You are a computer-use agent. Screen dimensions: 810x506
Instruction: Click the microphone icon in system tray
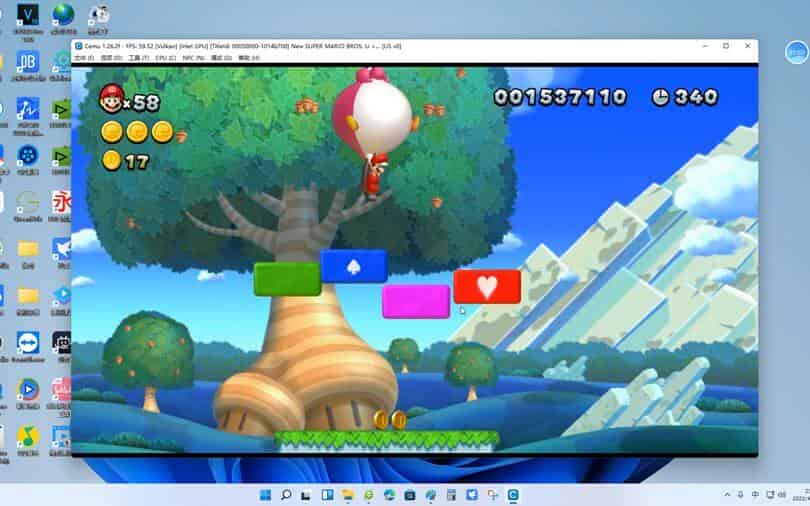coord(740,495)
